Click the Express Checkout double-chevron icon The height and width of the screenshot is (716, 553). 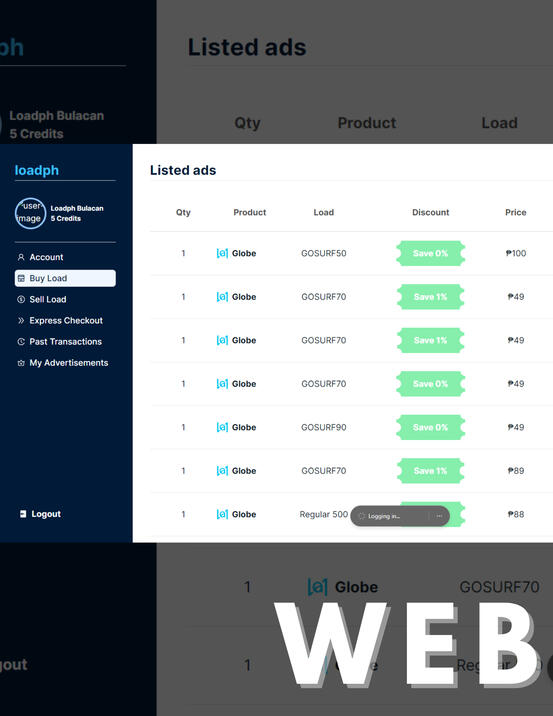pyautogui.click(x=21, y=321)
